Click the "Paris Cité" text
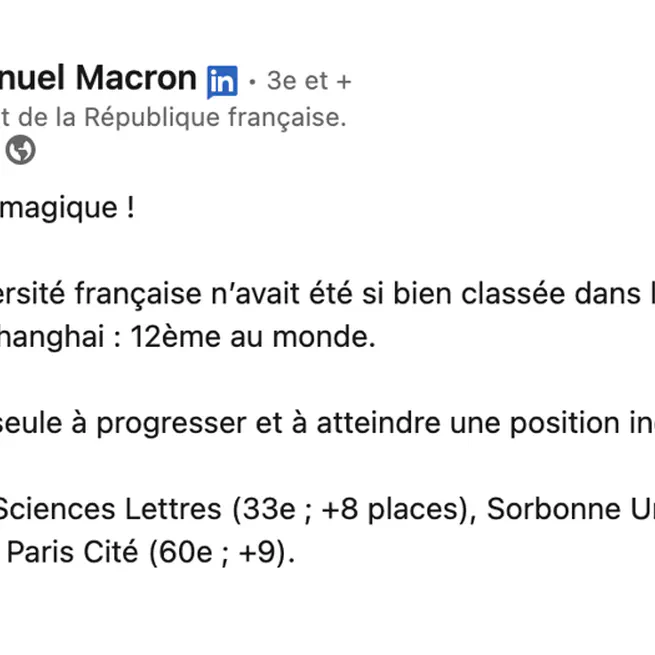Image resolution: width=655 pixels, height=655 pixels. coord(70,552)
